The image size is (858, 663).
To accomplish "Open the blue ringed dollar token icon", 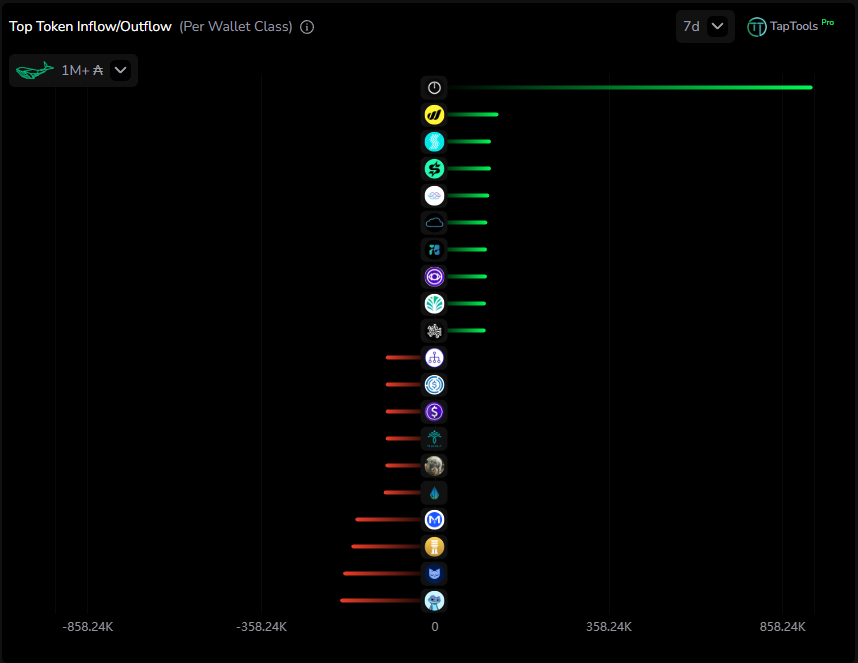I will tap(434, 385).
